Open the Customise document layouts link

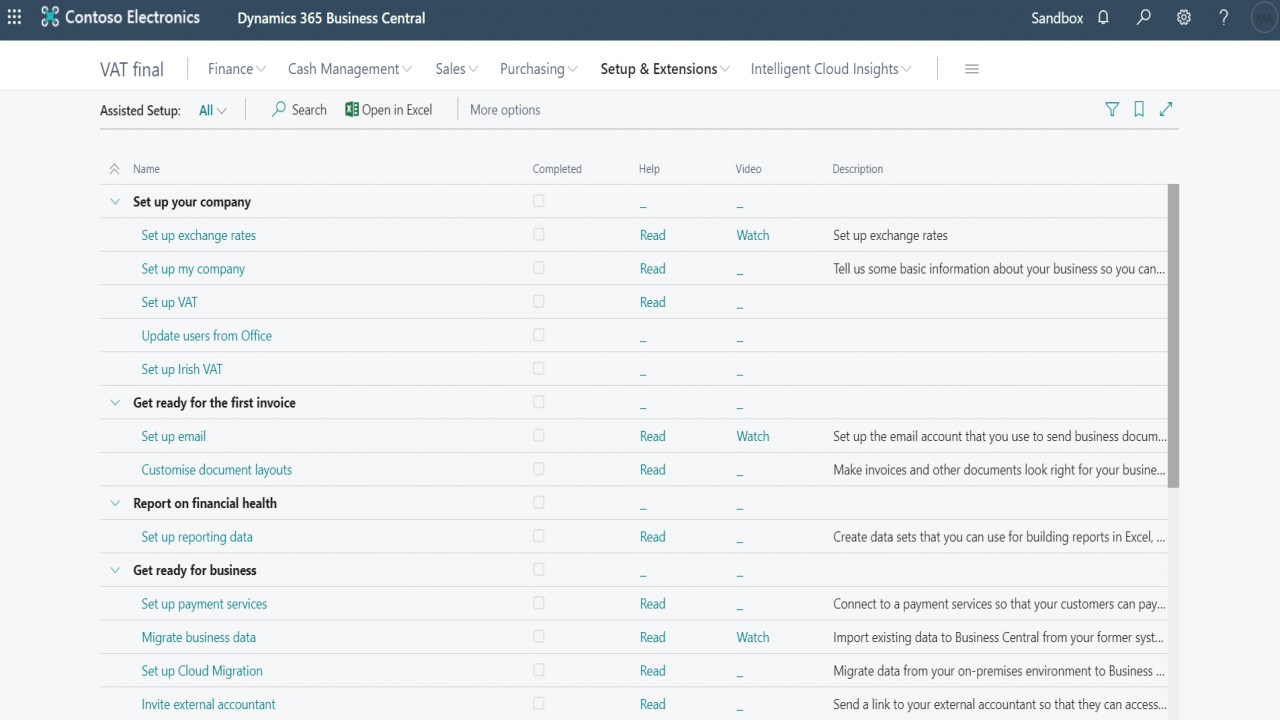click(x=217, y=470)
